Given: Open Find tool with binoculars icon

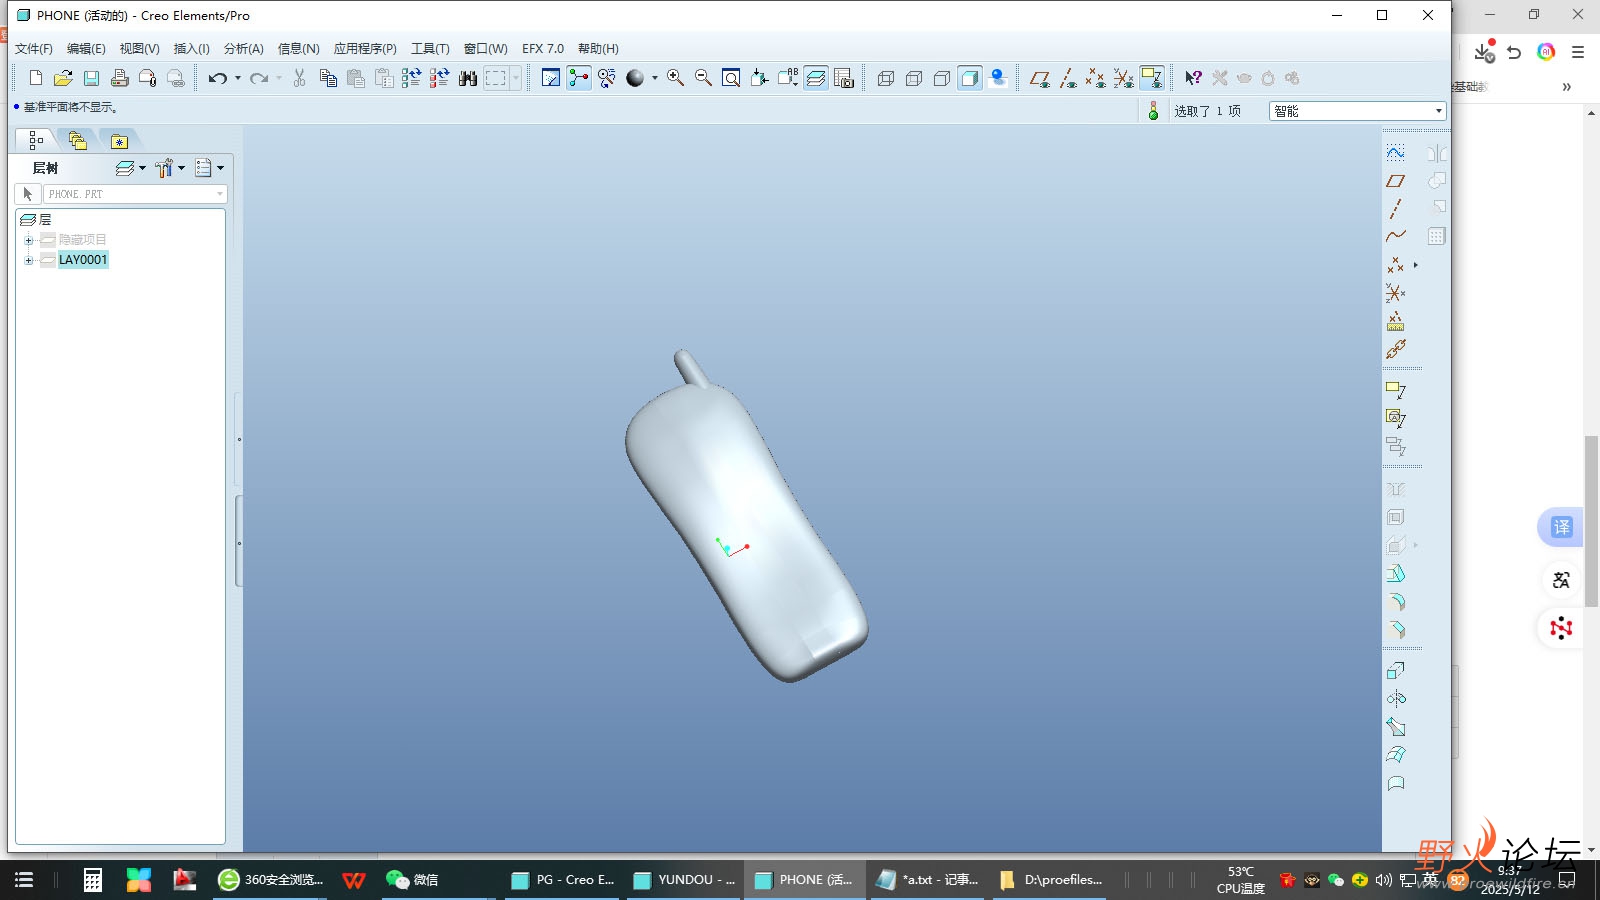Looking at the screenshot, I should tap(467, 78).
